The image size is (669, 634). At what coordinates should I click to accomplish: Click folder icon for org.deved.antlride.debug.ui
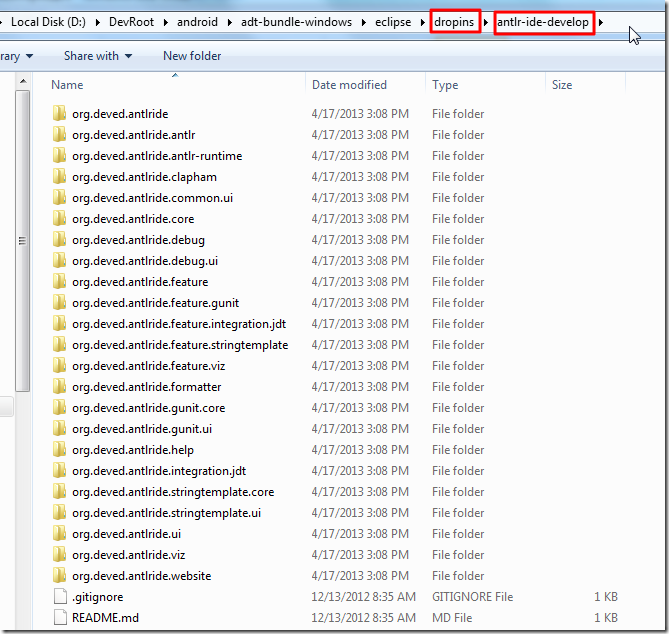59,260
